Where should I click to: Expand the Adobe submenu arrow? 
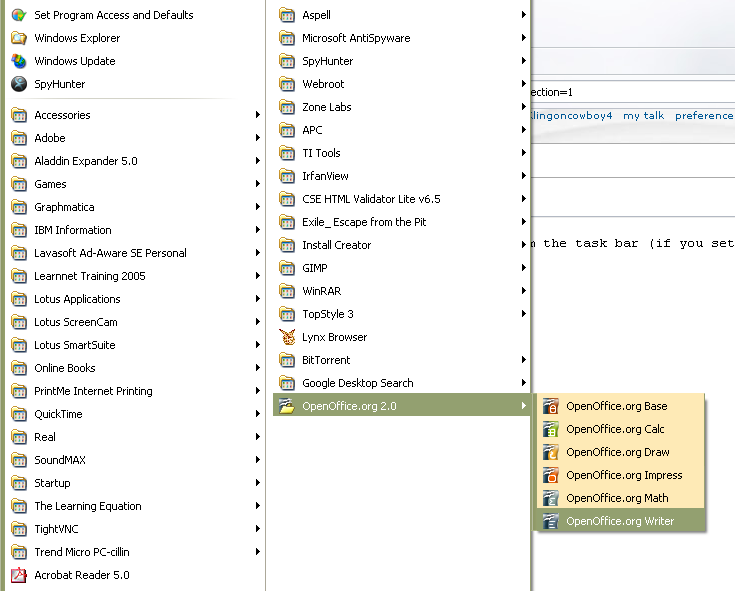[257, 138]
